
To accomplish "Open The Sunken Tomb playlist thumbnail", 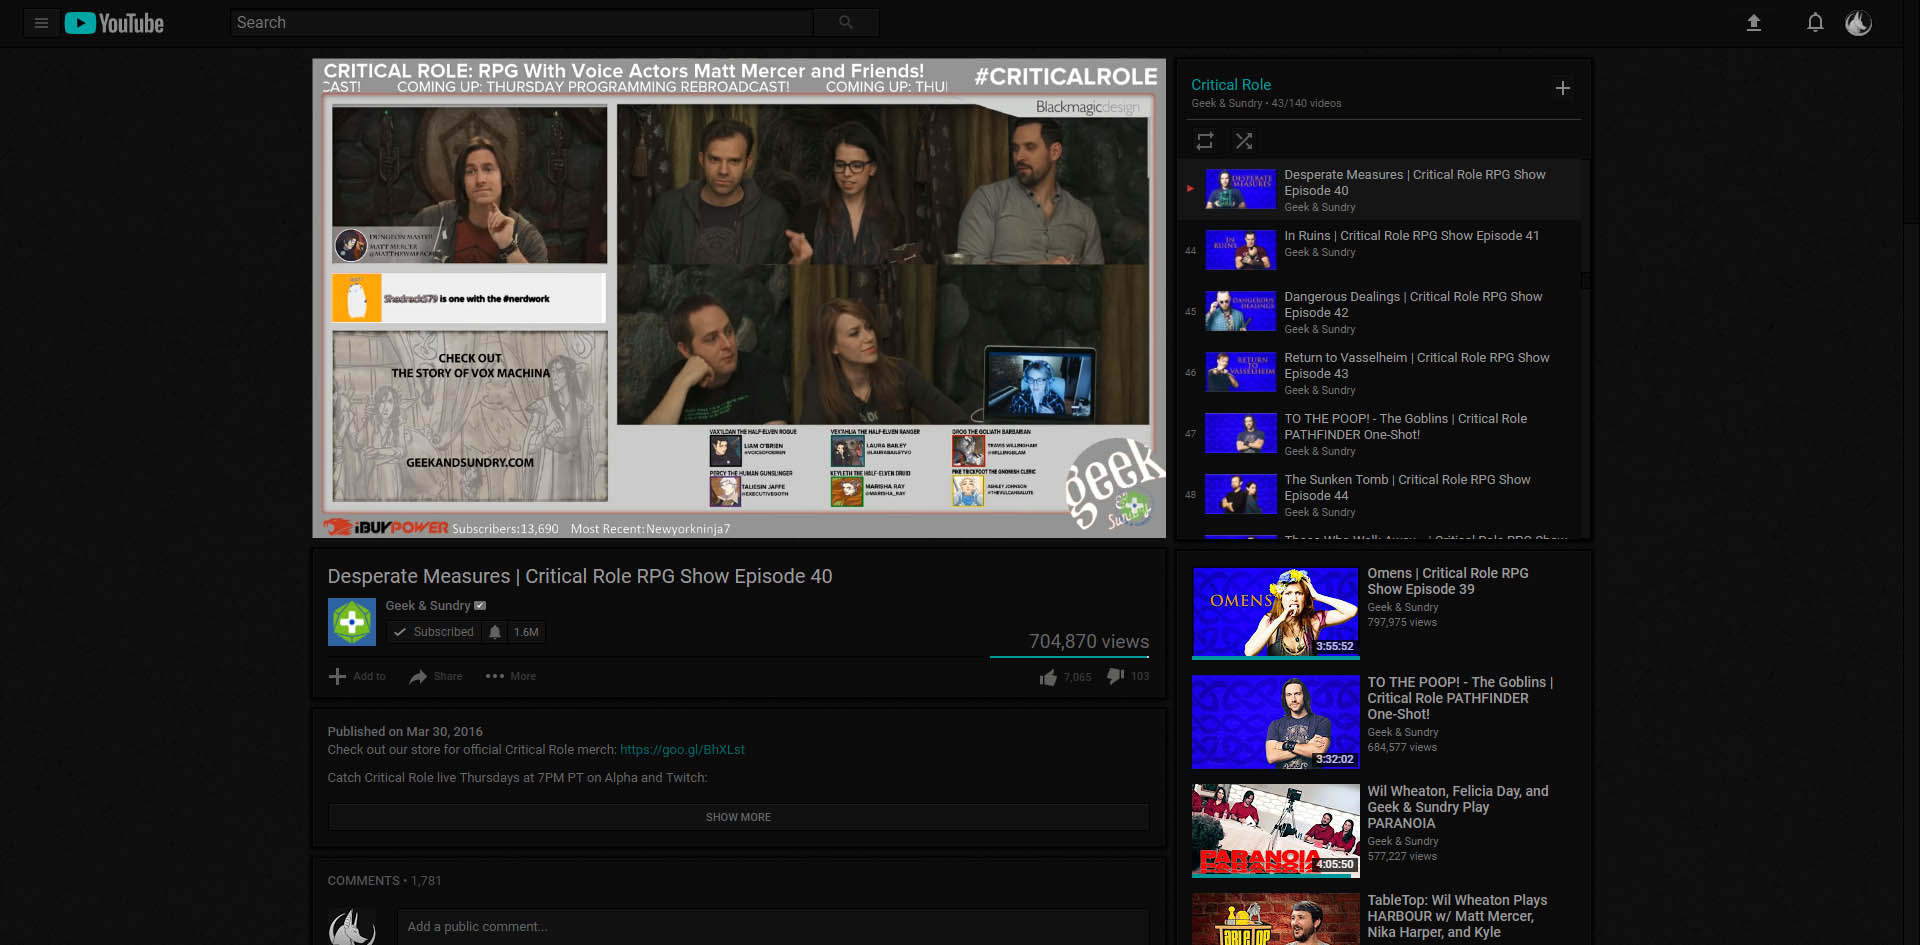I will tap(1240, 494).
